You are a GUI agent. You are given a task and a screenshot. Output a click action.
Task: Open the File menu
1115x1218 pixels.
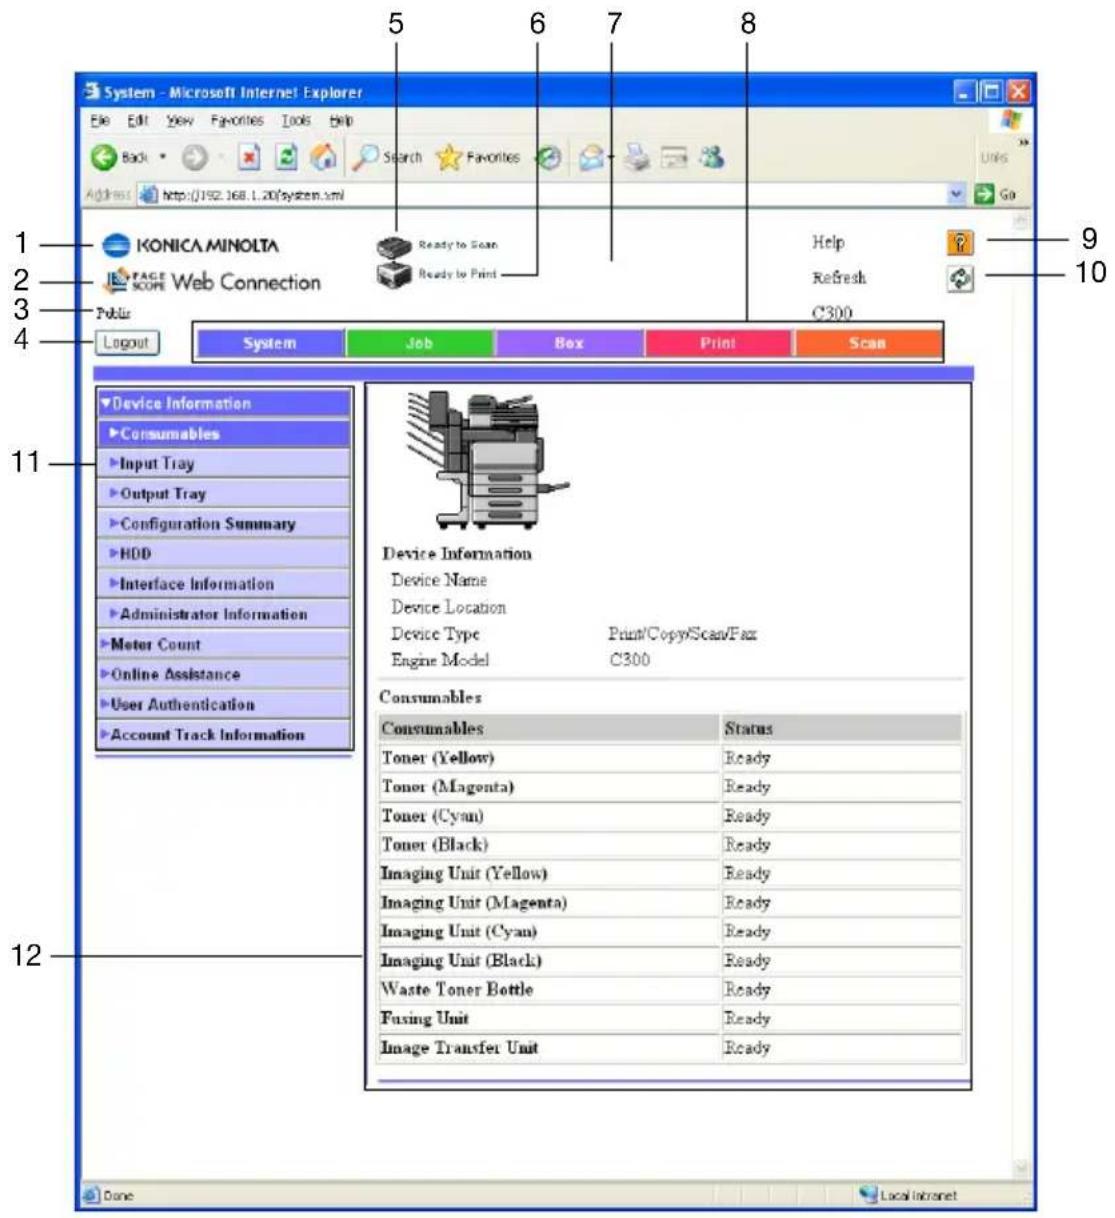pos(99,121)
